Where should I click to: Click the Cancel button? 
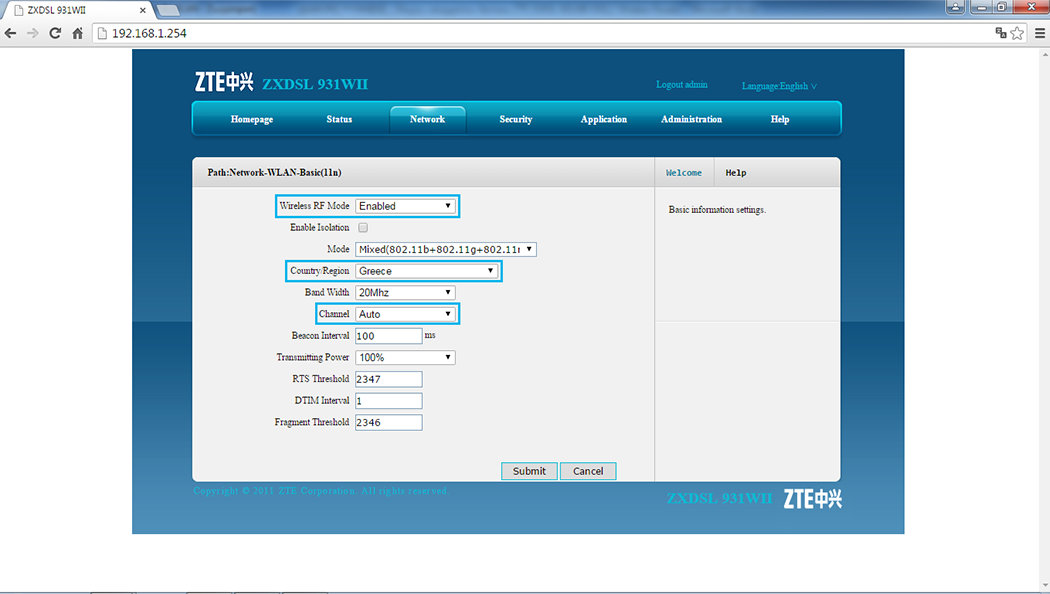tap(588, 471)
